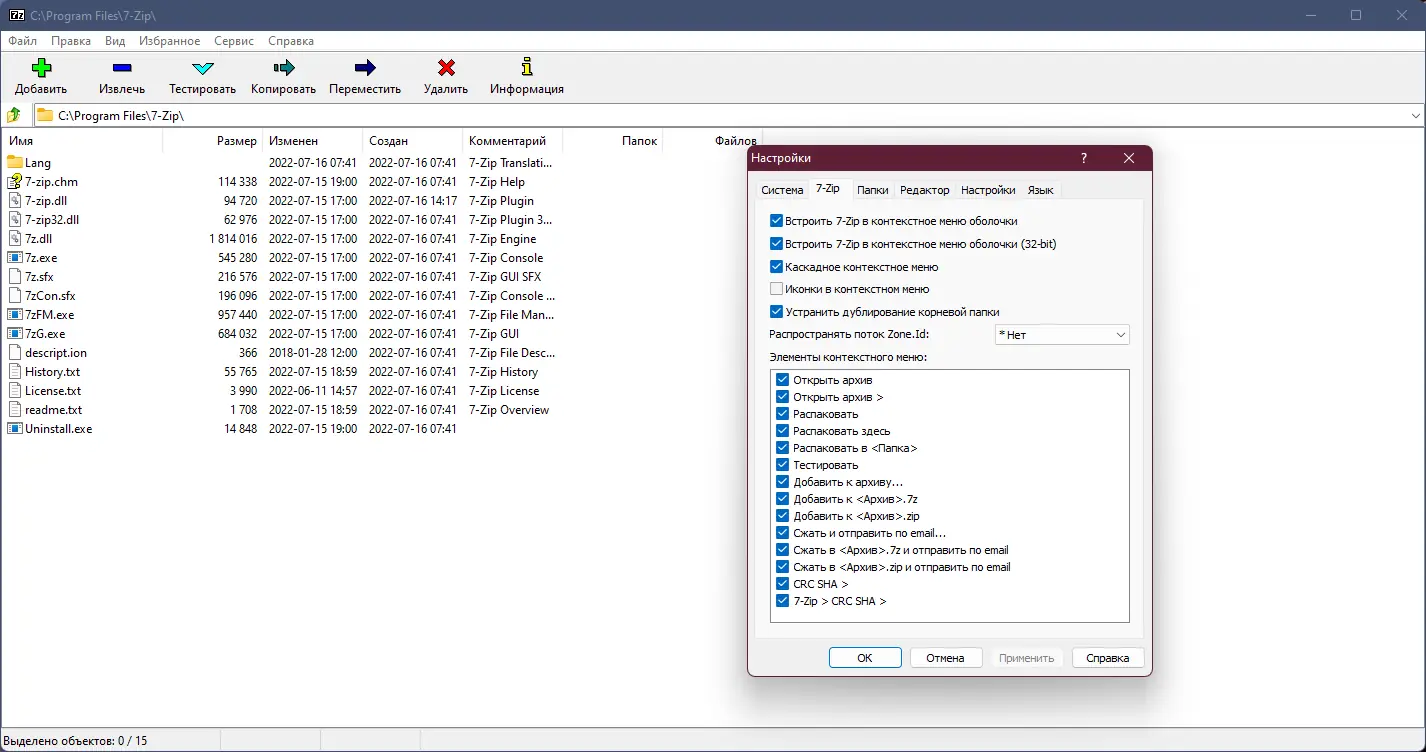The image size is (1426, 752).
Task: Toggle the 32-bit shell context menu checkbox
Action: pos(777,244)
